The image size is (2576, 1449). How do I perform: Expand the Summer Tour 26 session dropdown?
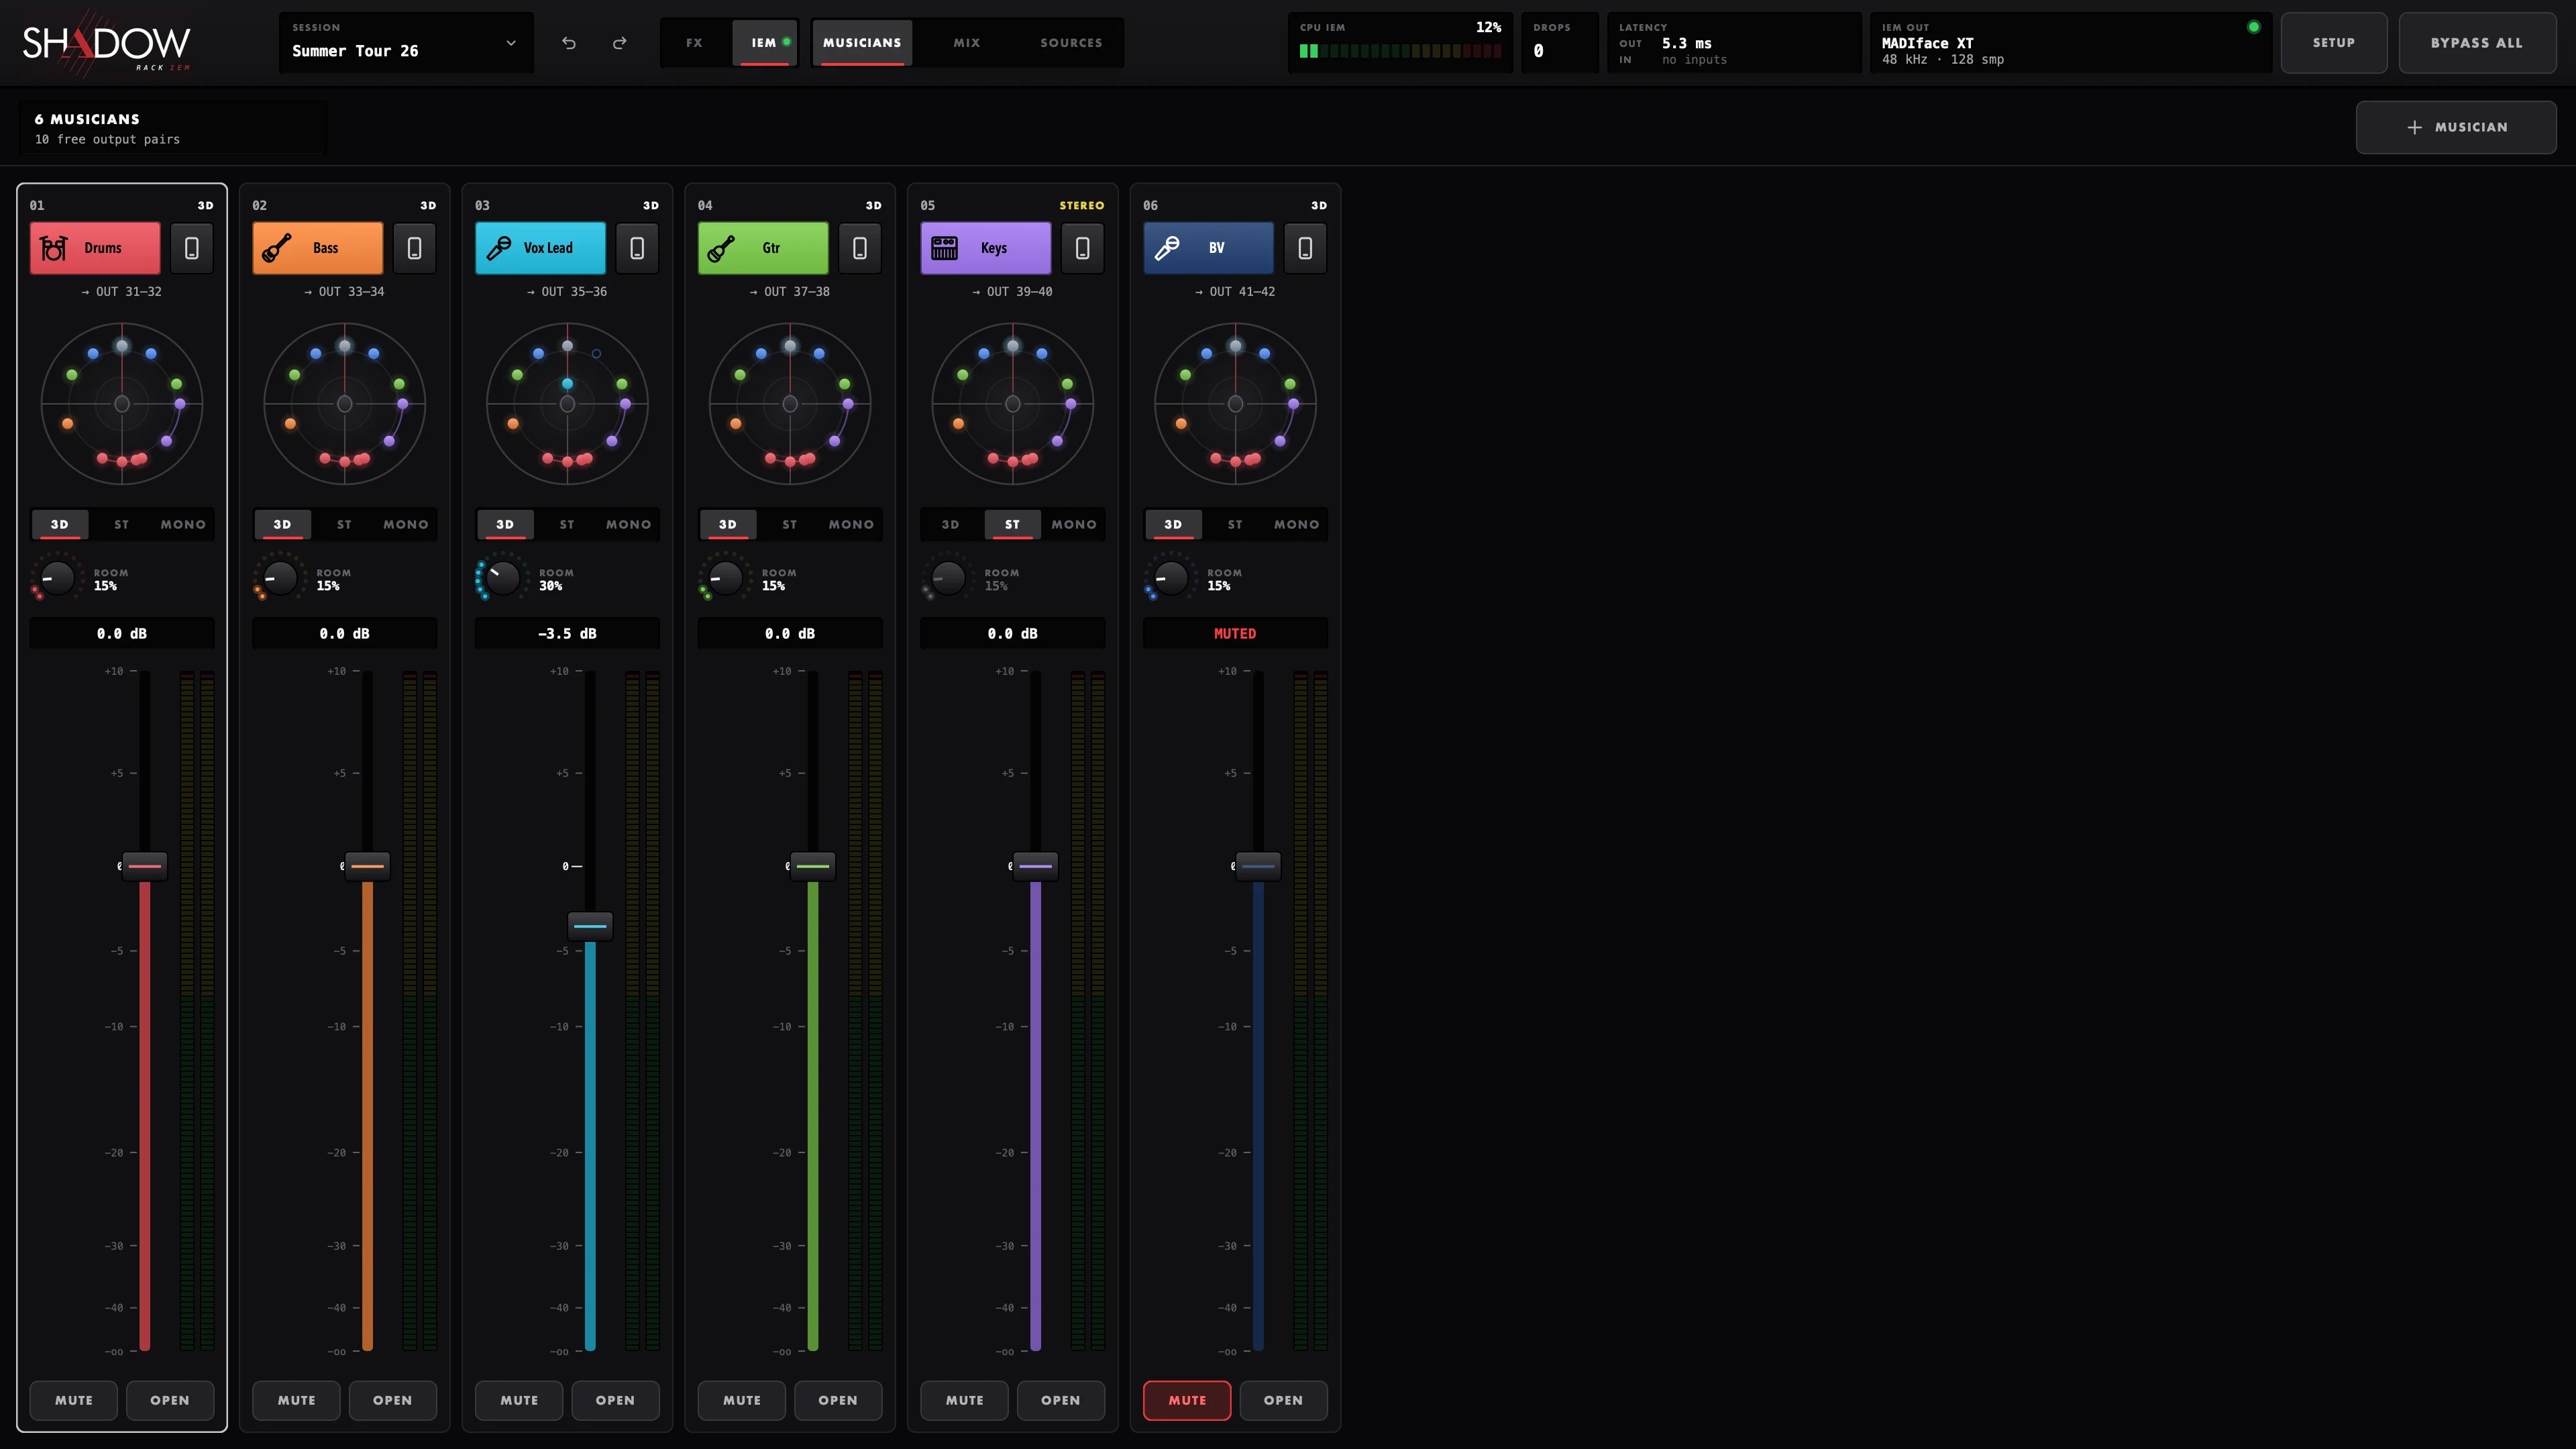coord(406,42)
